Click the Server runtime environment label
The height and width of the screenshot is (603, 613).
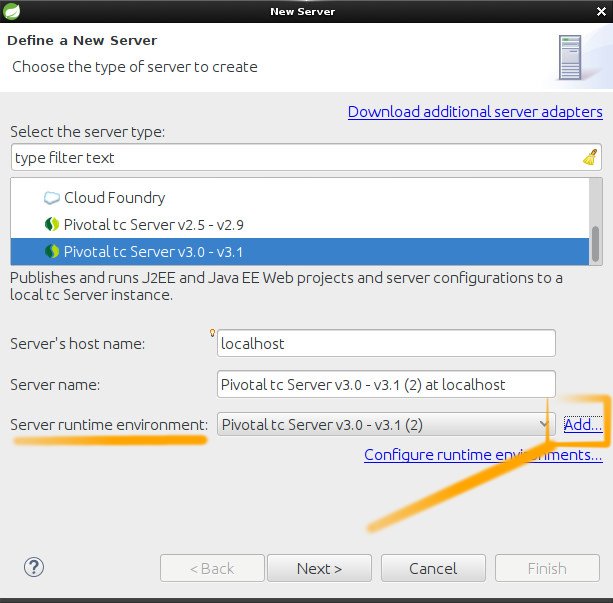[x=109, y=425]
